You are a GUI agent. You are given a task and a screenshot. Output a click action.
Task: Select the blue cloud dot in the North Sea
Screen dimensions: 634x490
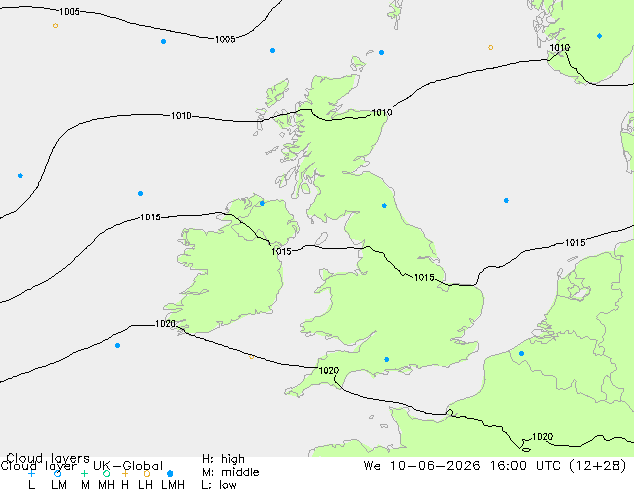tap(506, 201)
